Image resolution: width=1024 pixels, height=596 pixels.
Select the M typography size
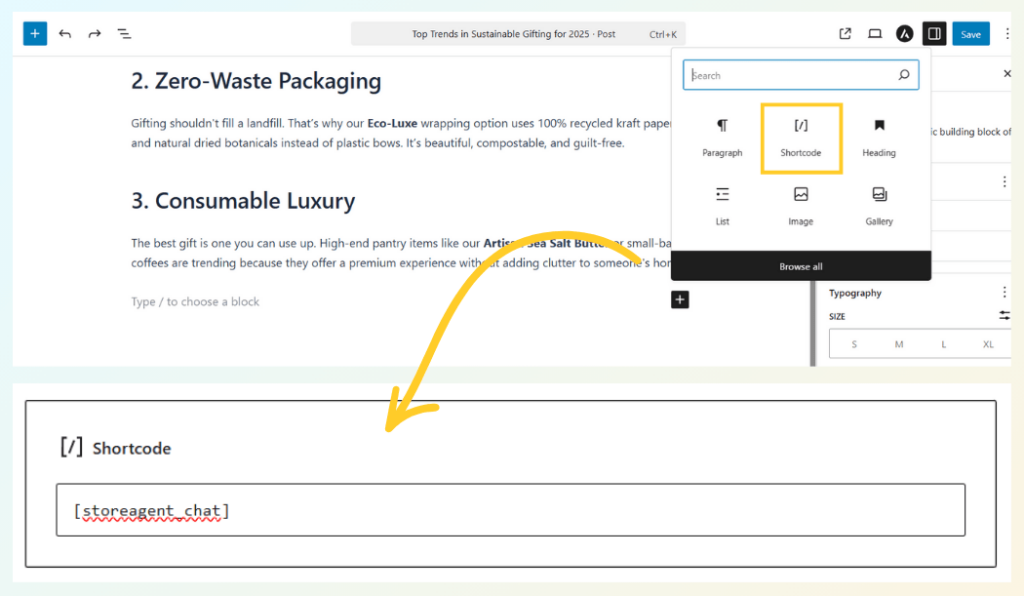(x=898, y=343)
